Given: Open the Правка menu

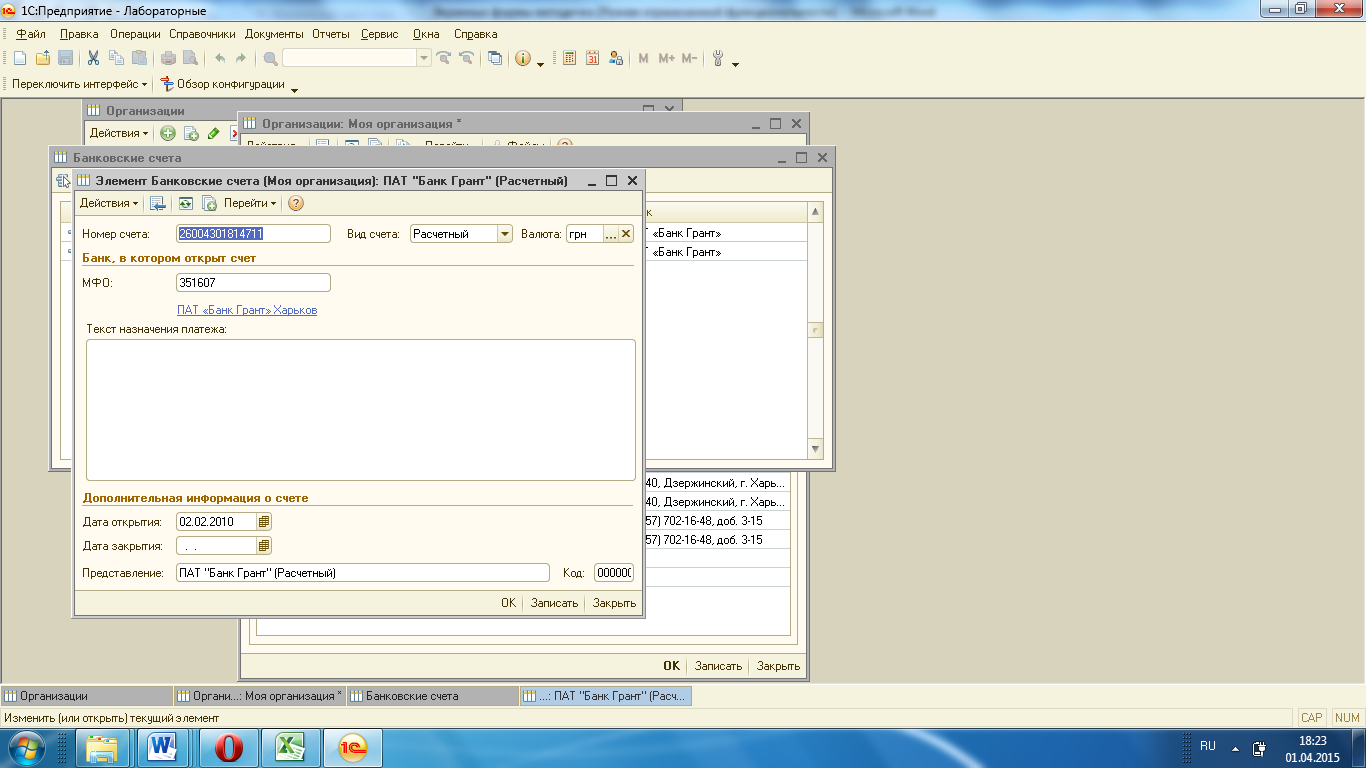Looking at the screenshot, I should coord(79,34).
